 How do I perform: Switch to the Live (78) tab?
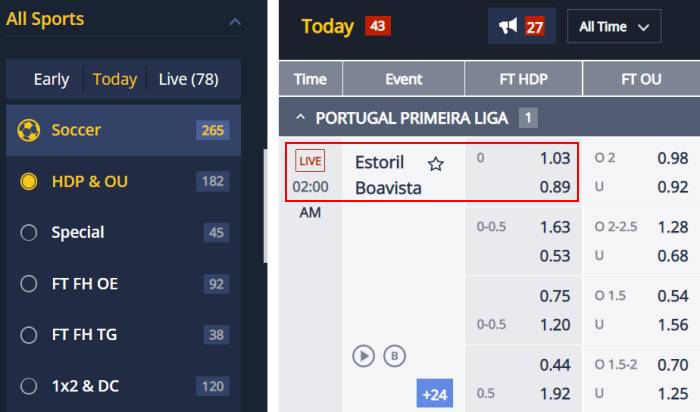tap(188, 79)
